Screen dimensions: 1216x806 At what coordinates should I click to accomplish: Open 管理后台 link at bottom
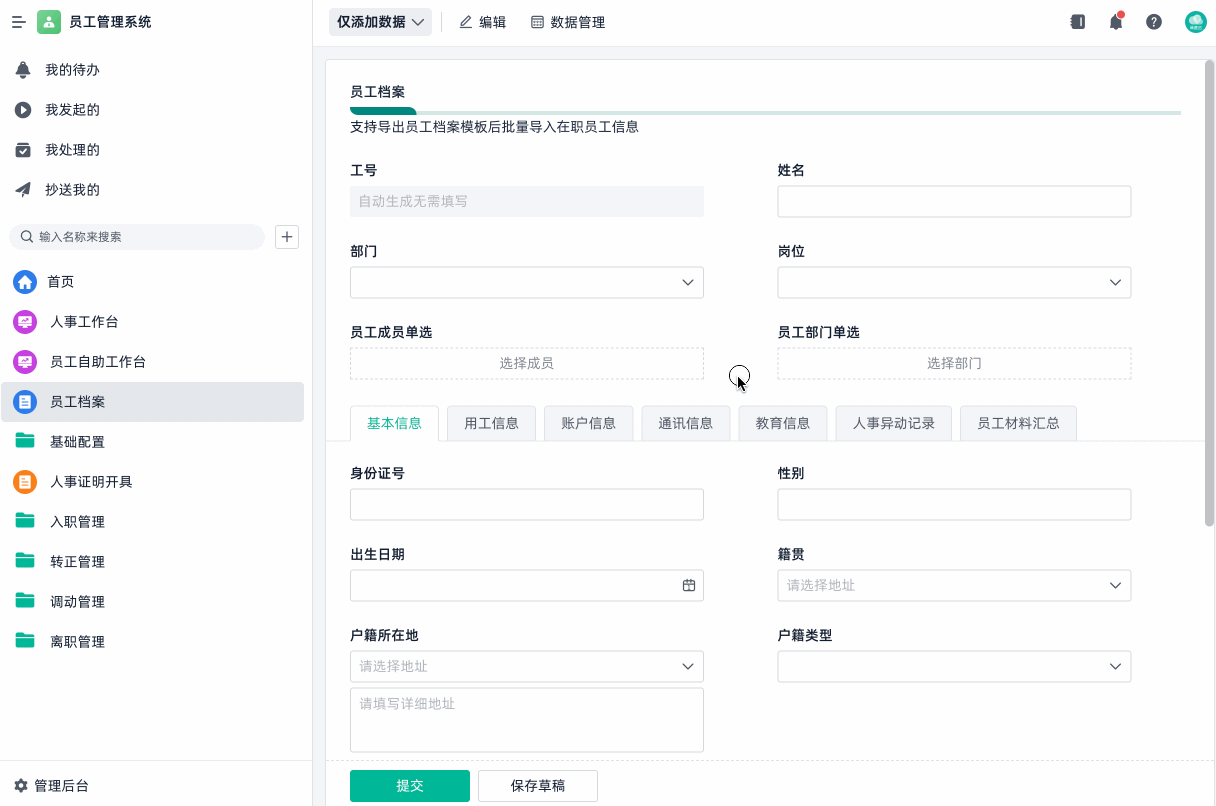coord(51,786)
